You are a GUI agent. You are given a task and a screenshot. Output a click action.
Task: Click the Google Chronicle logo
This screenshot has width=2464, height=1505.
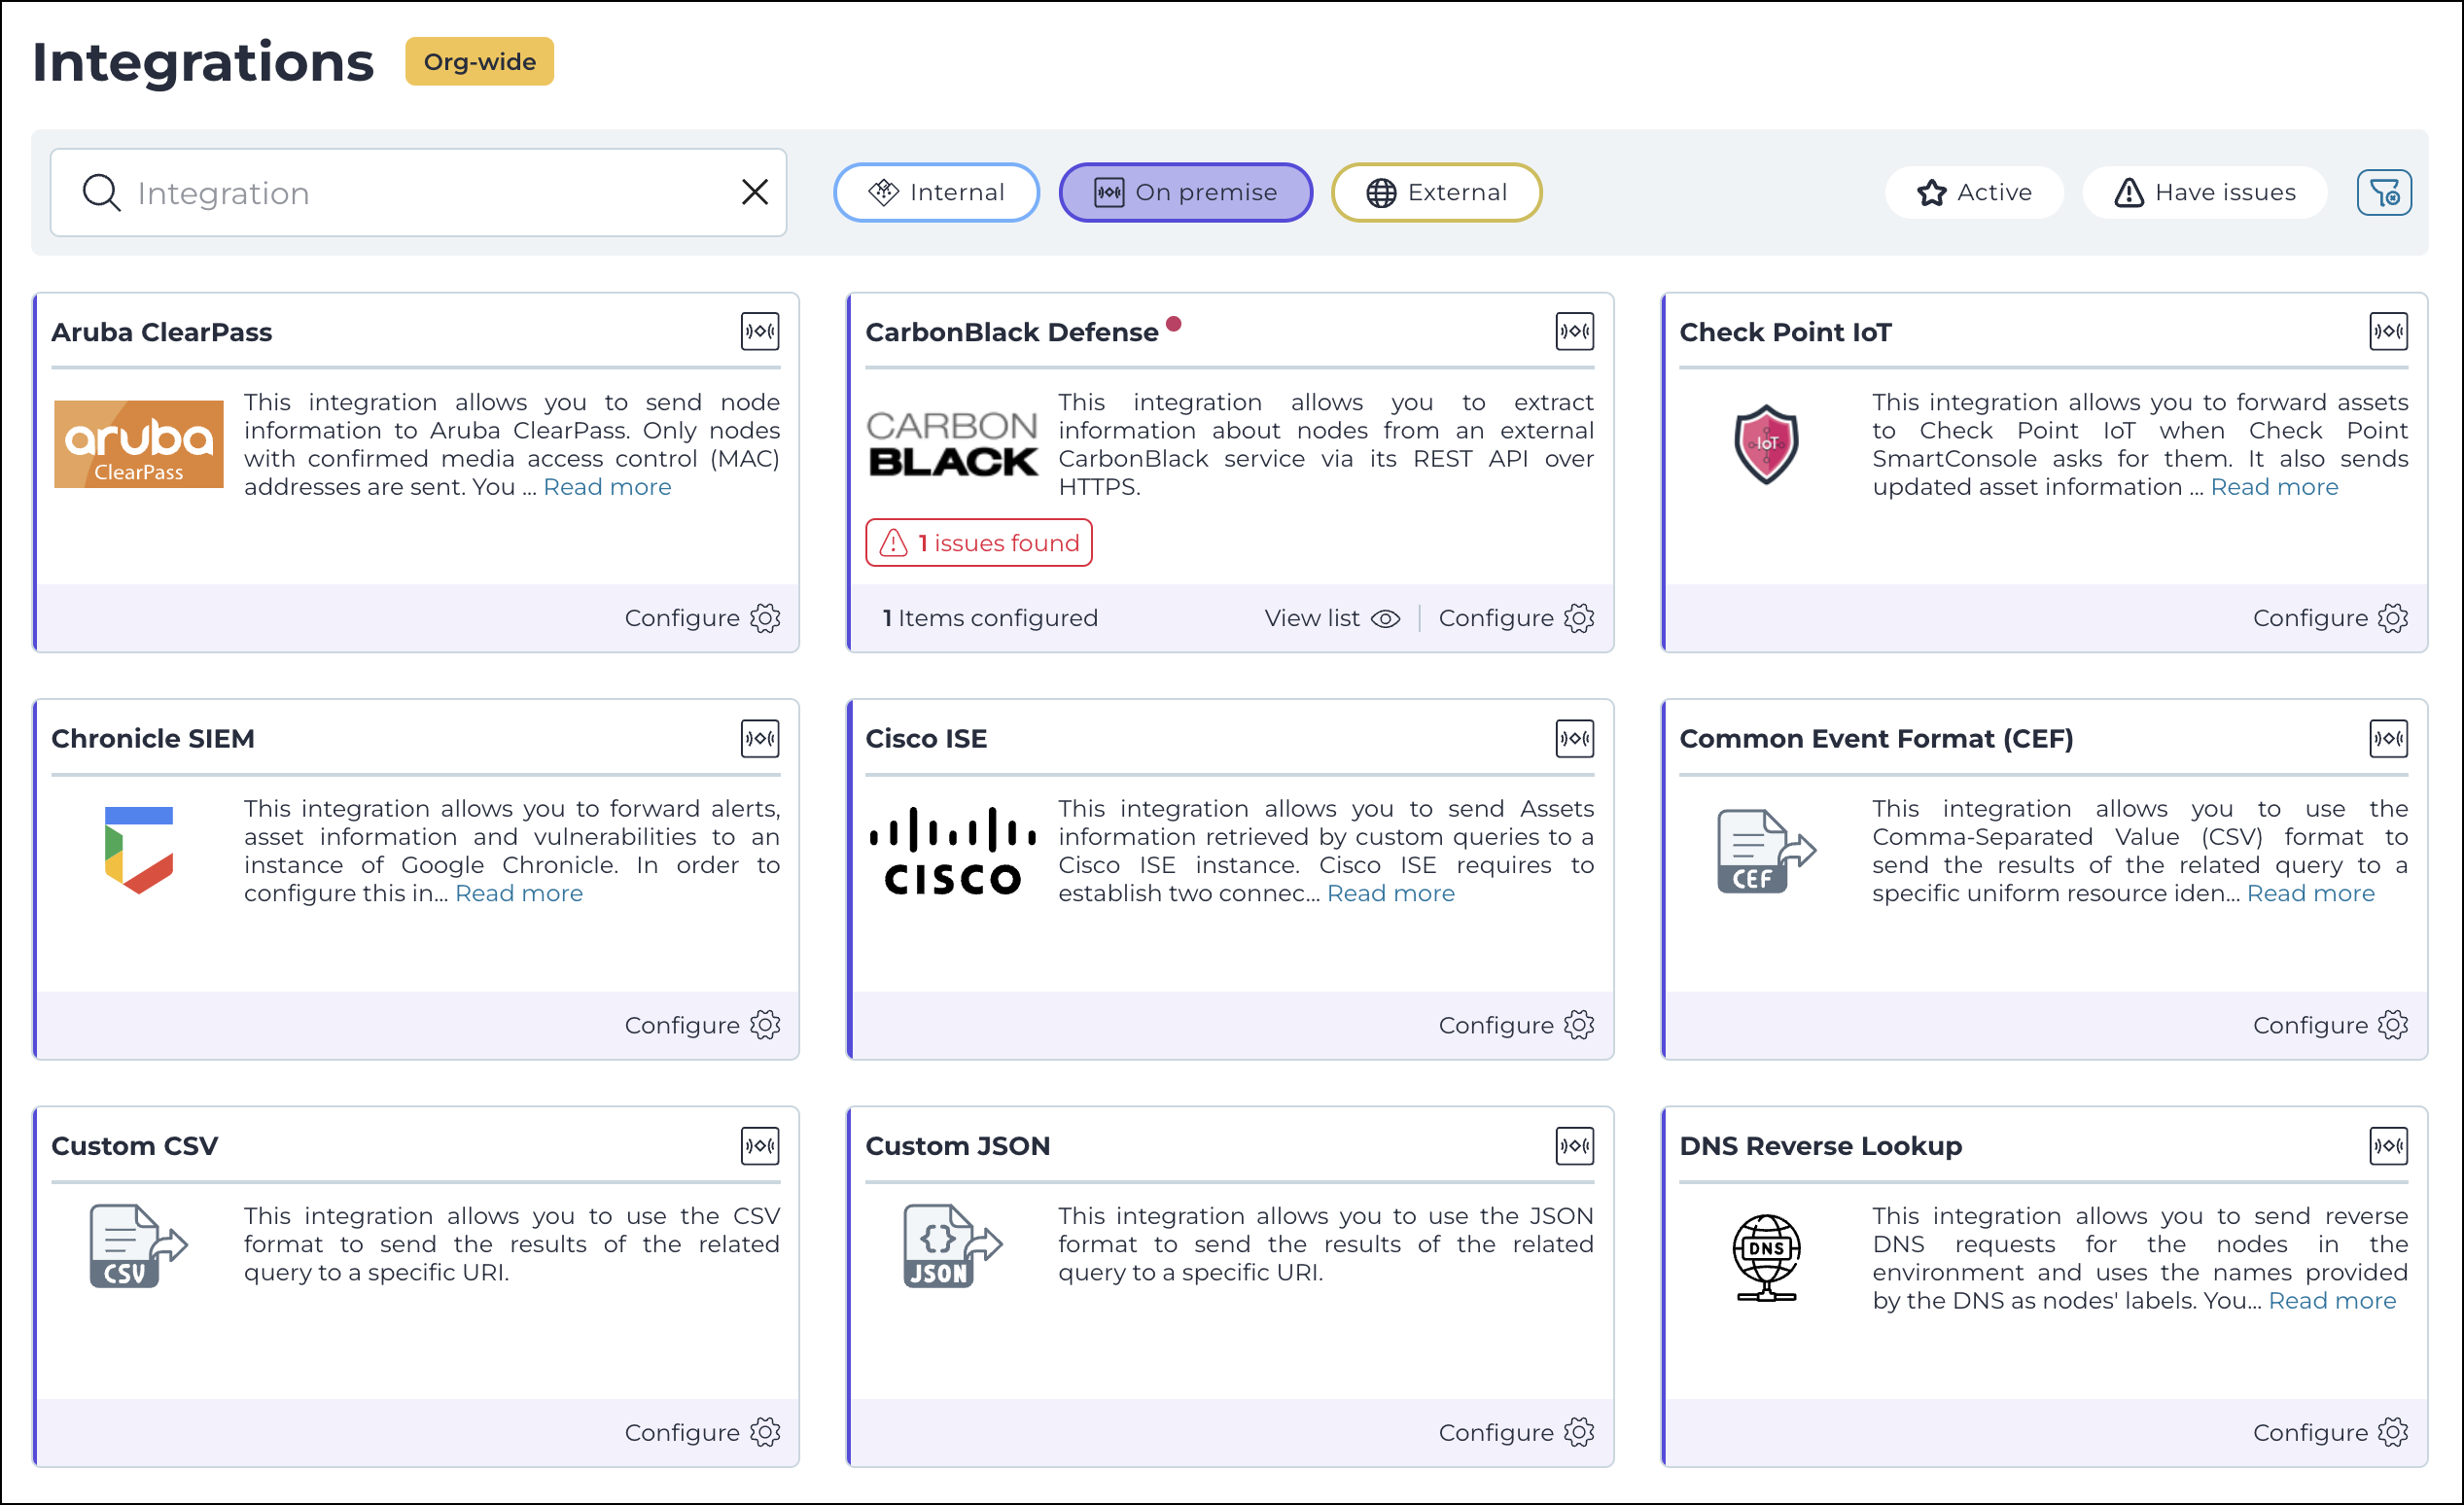coord(139,850)
